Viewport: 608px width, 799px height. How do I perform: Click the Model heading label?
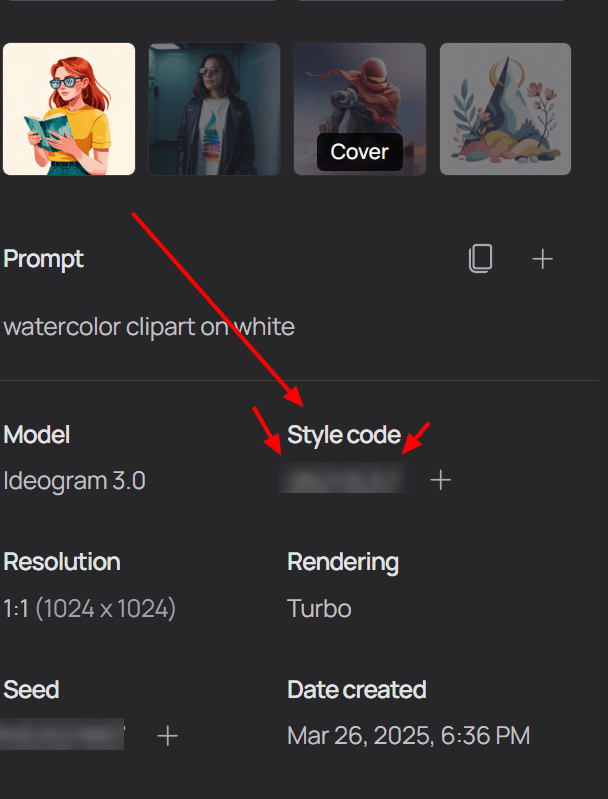[37, 435]
